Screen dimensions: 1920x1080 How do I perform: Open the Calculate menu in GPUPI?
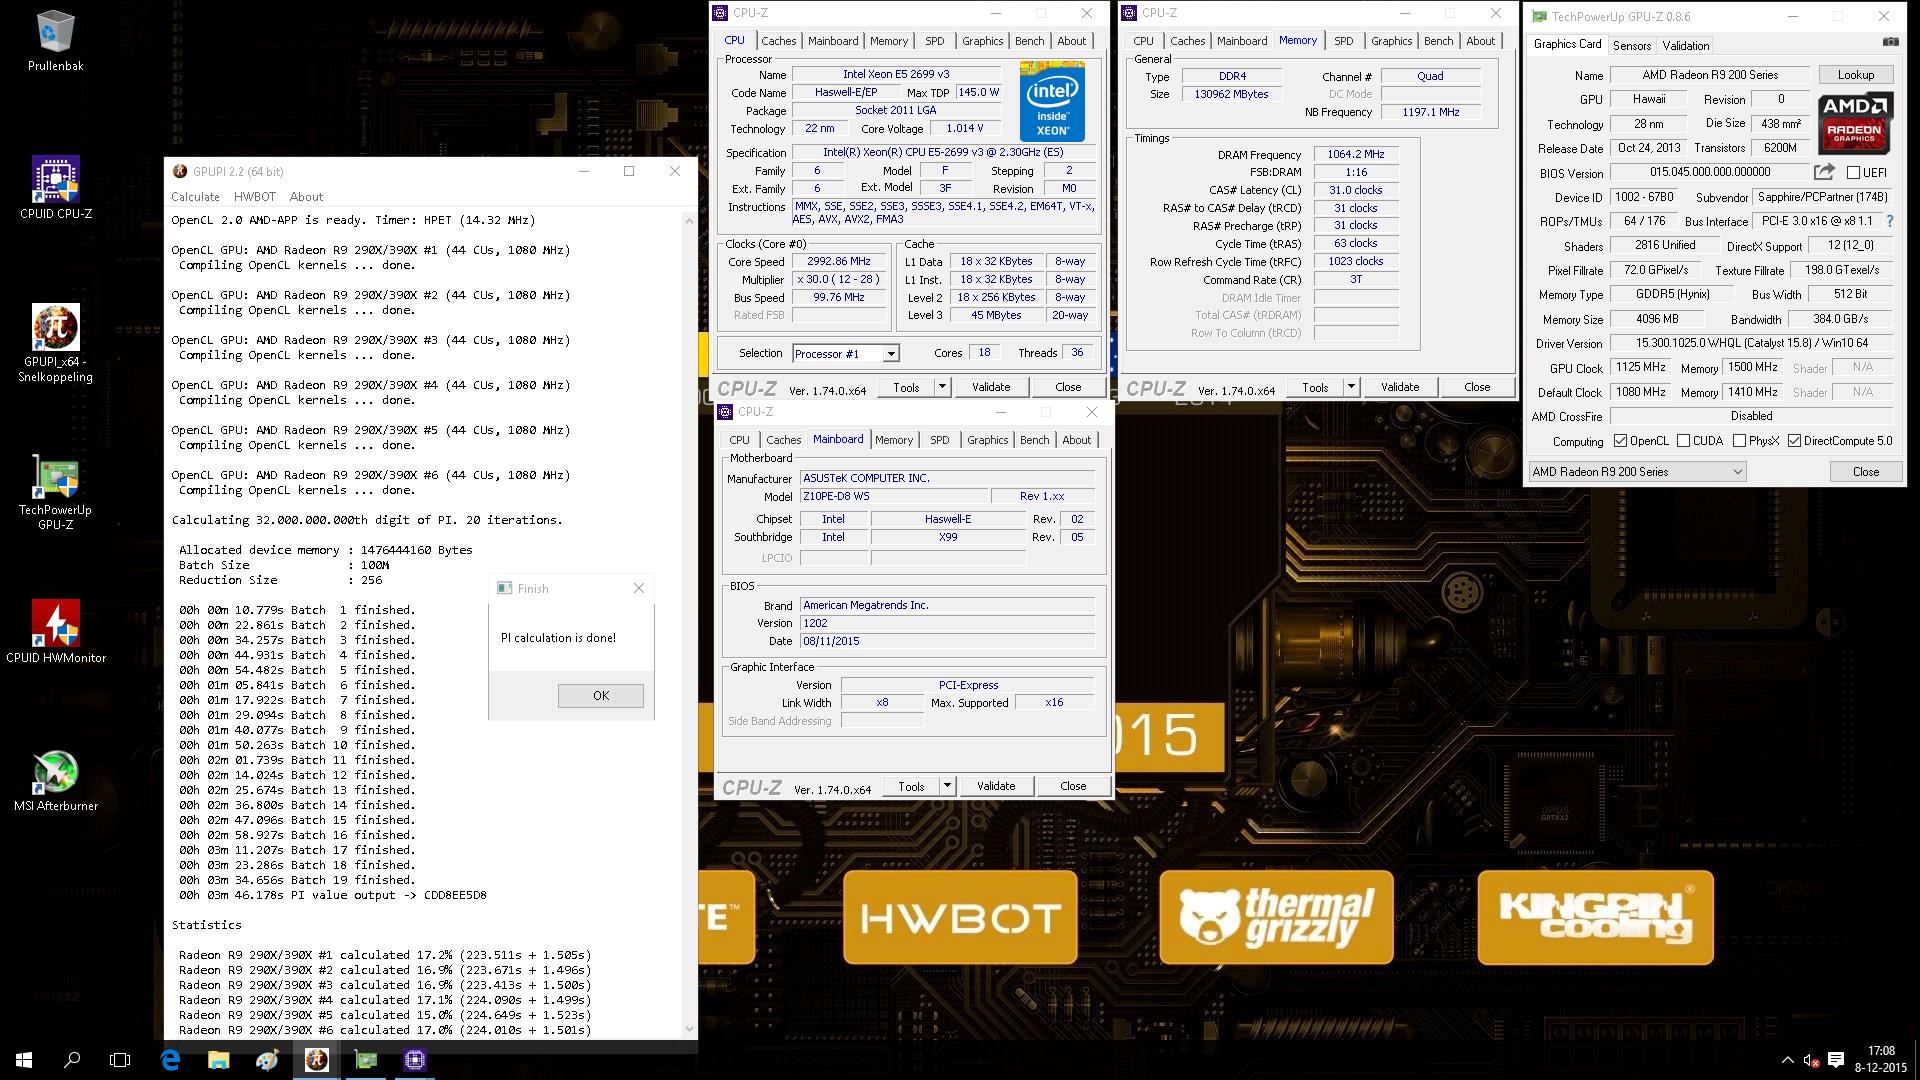195,196
